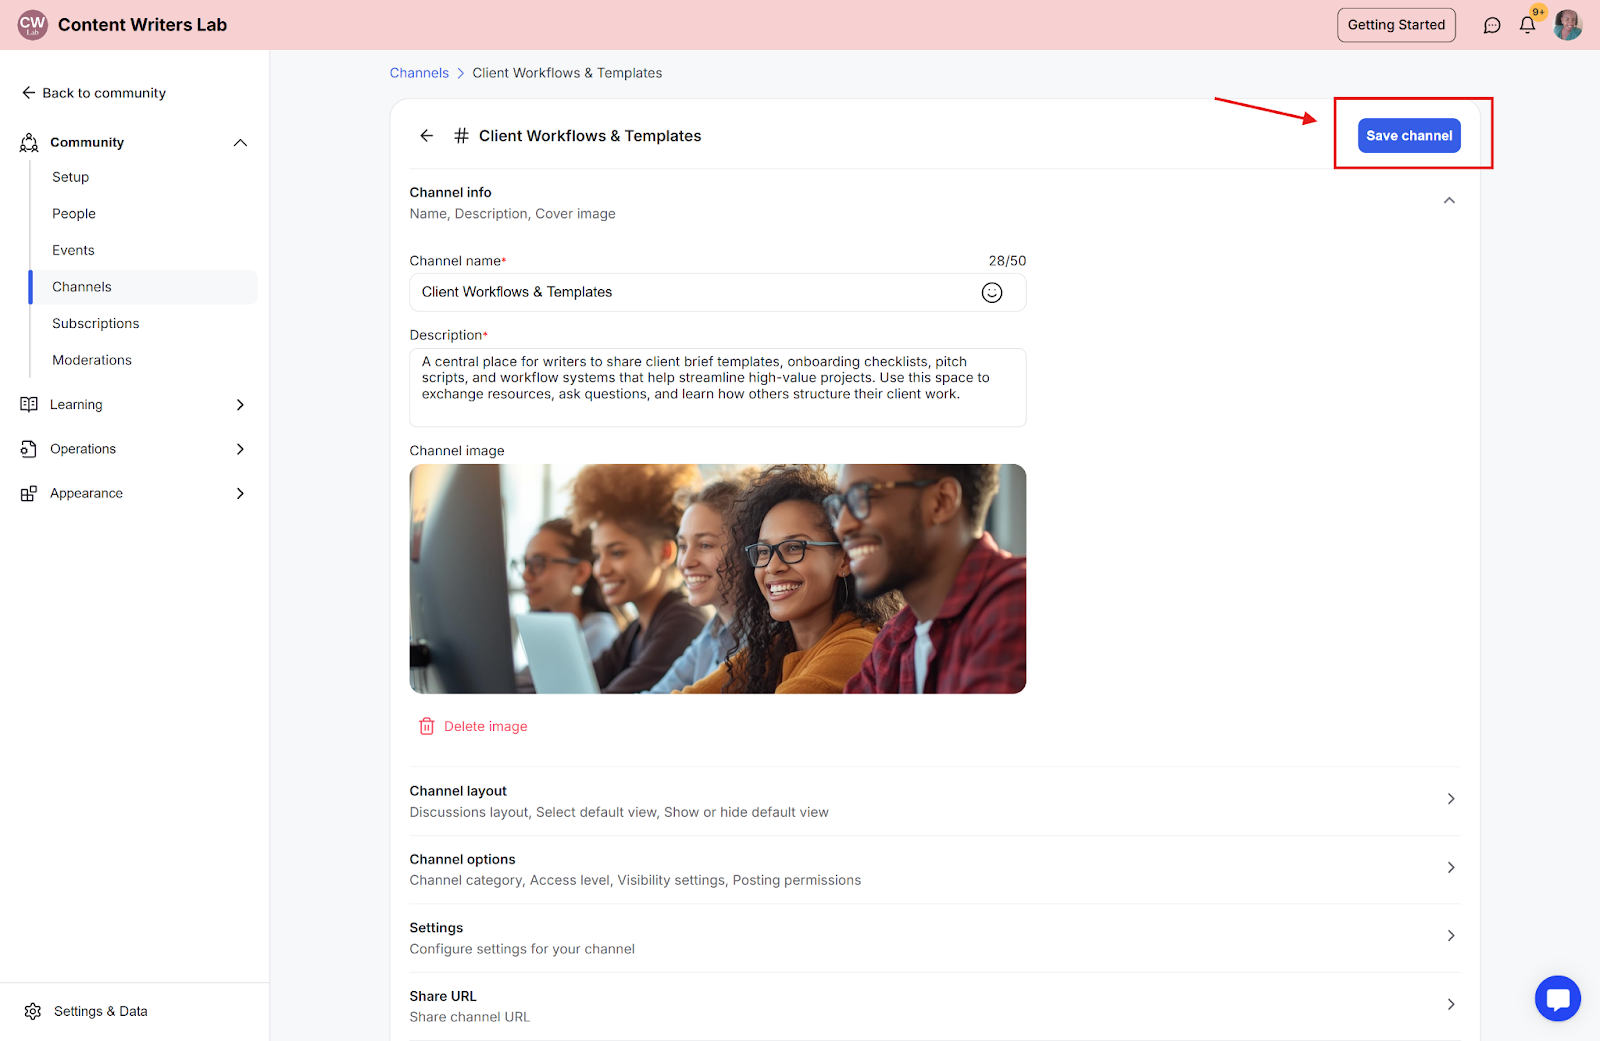Click the Settings & Data gear icon
This screenshot has width=1600, height=1041.
tap(33, 1011)
